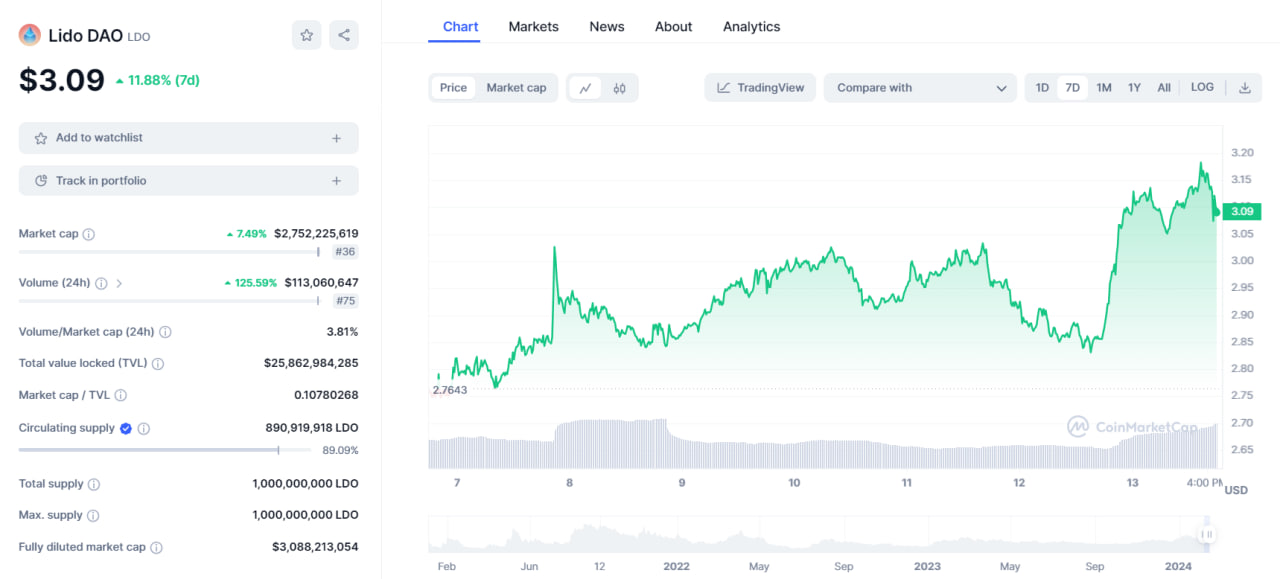Click Circulating supply verified badge
The height and width of the screenshot is (579, 1280).
(x=126, y=428)
